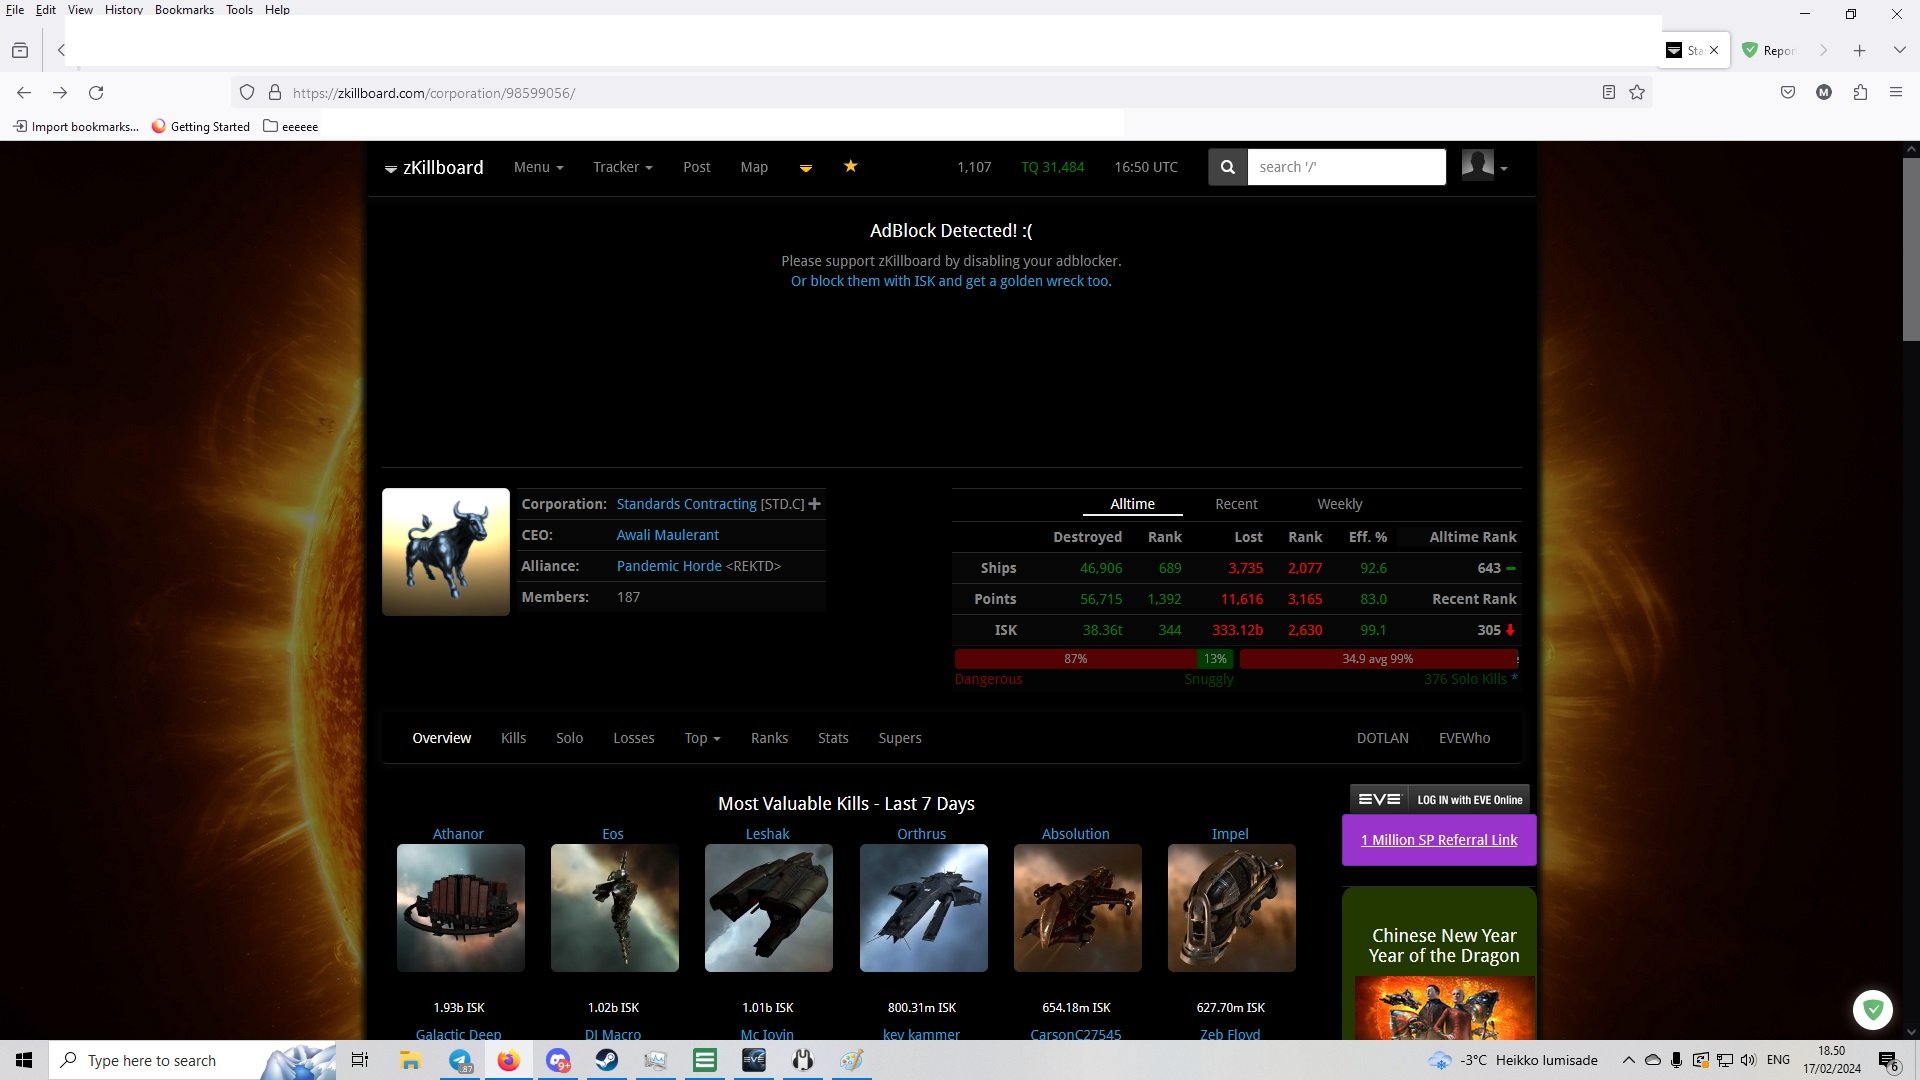This screenshot has width=1920, height=1080.
Task: Click the plus icon next to [STD.C]
Action: (x=815, y=504)
